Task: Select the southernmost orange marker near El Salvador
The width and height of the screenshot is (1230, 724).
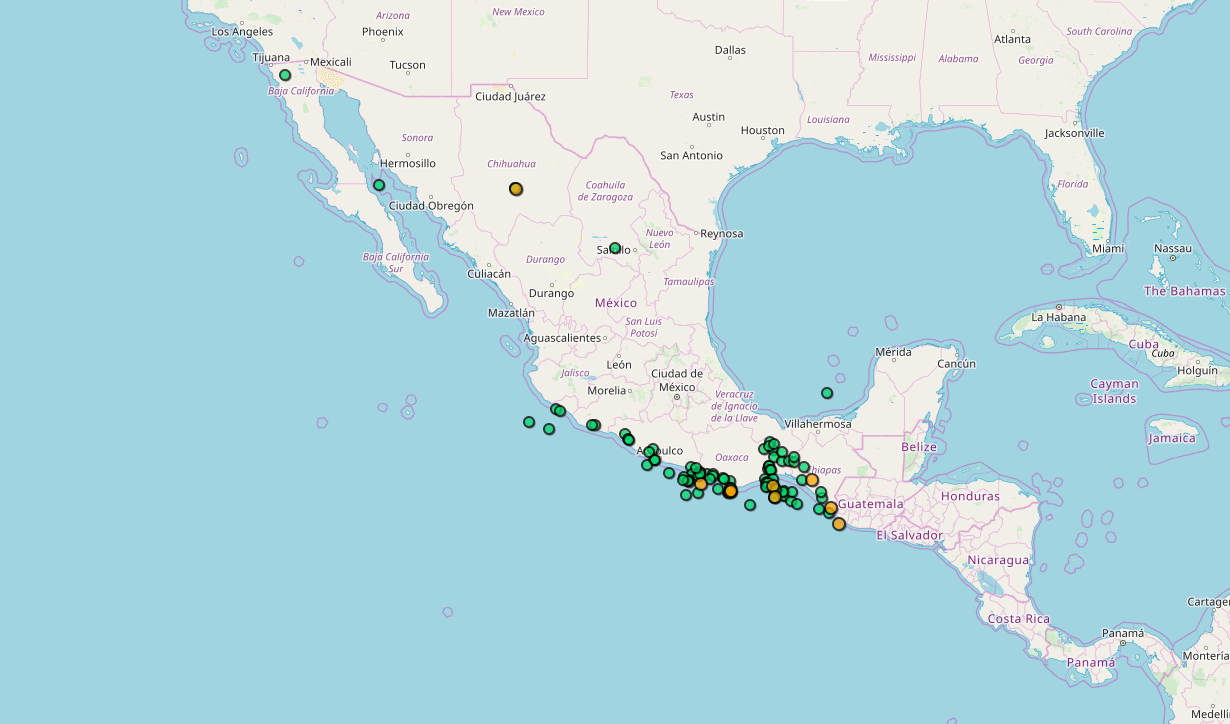Action: coord(839,524)
